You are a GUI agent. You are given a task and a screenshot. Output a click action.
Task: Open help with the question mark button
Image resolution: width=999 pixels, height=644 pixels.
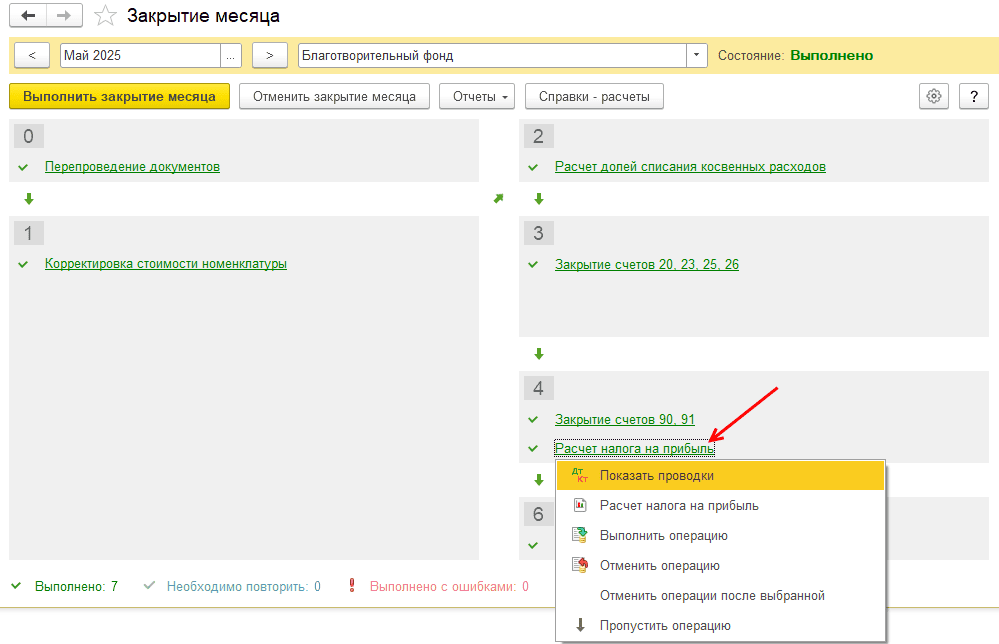[x=973, y=96]
